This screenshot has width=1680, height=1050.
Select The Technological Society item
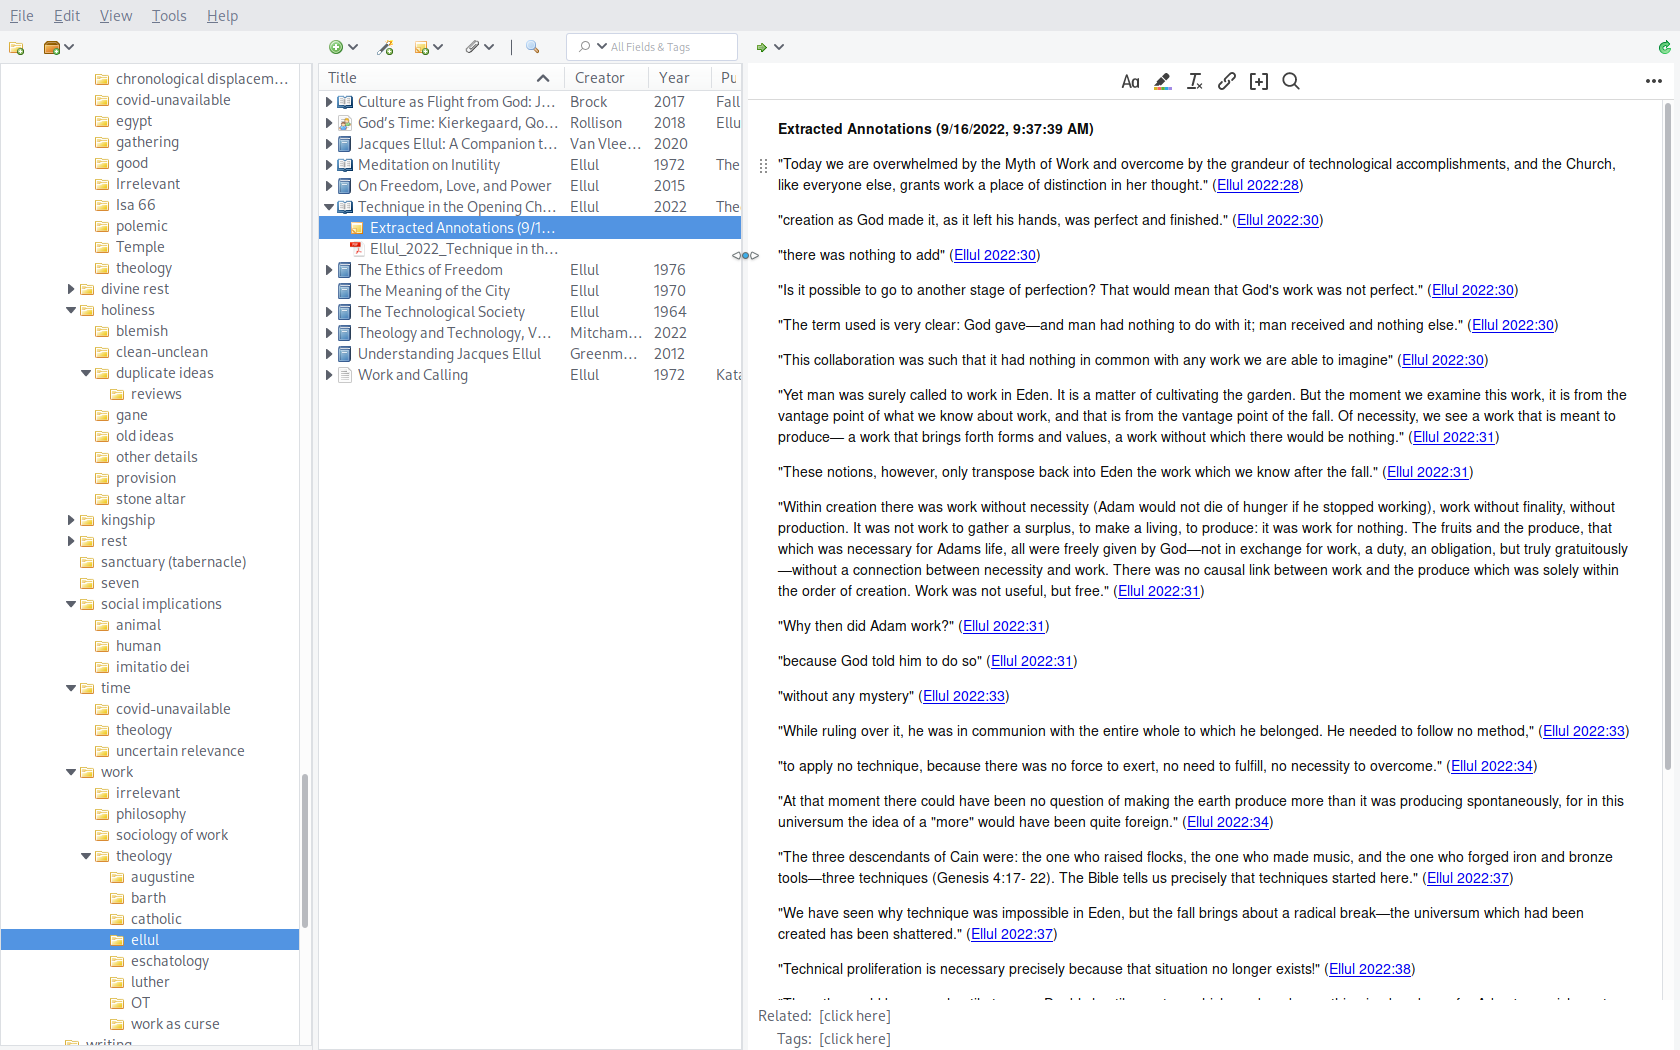tap(530, 312)
